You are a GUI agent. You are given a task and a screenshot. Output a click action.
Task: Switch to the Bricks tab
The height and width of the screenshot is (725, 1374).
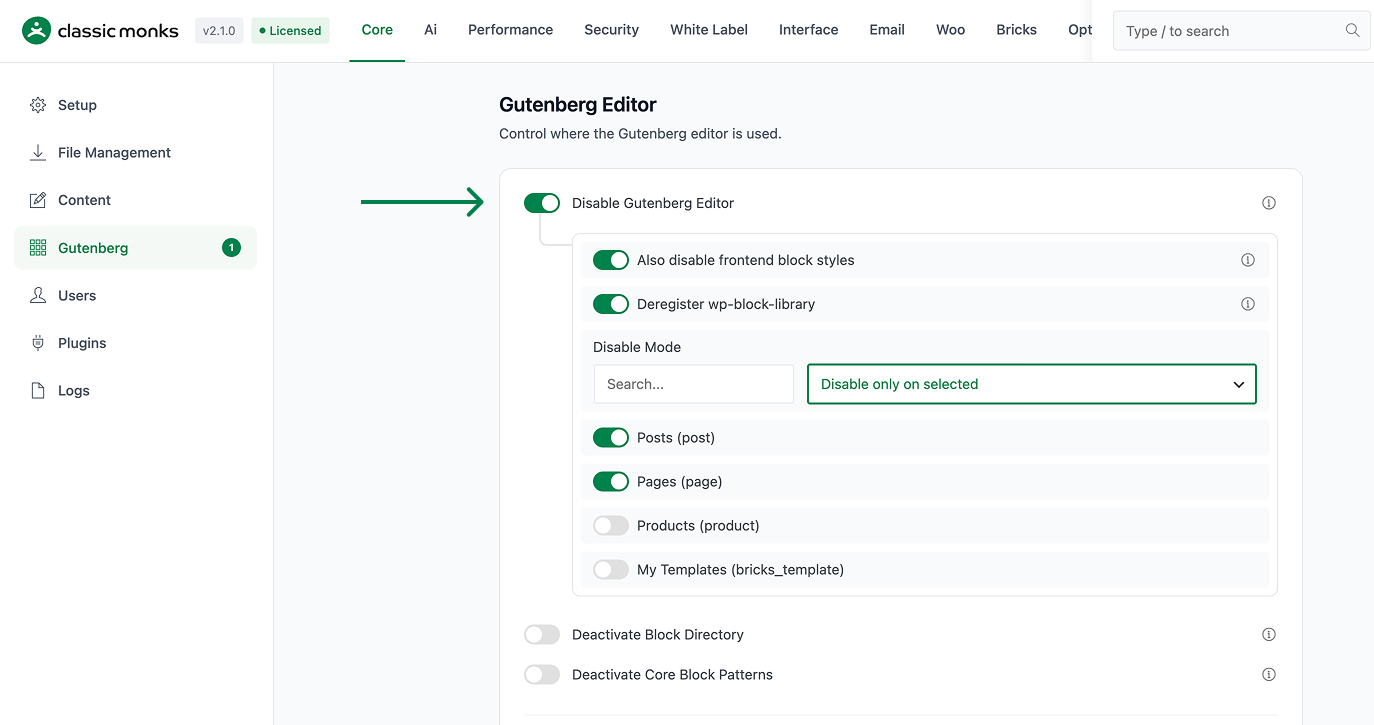point(1016,30)
